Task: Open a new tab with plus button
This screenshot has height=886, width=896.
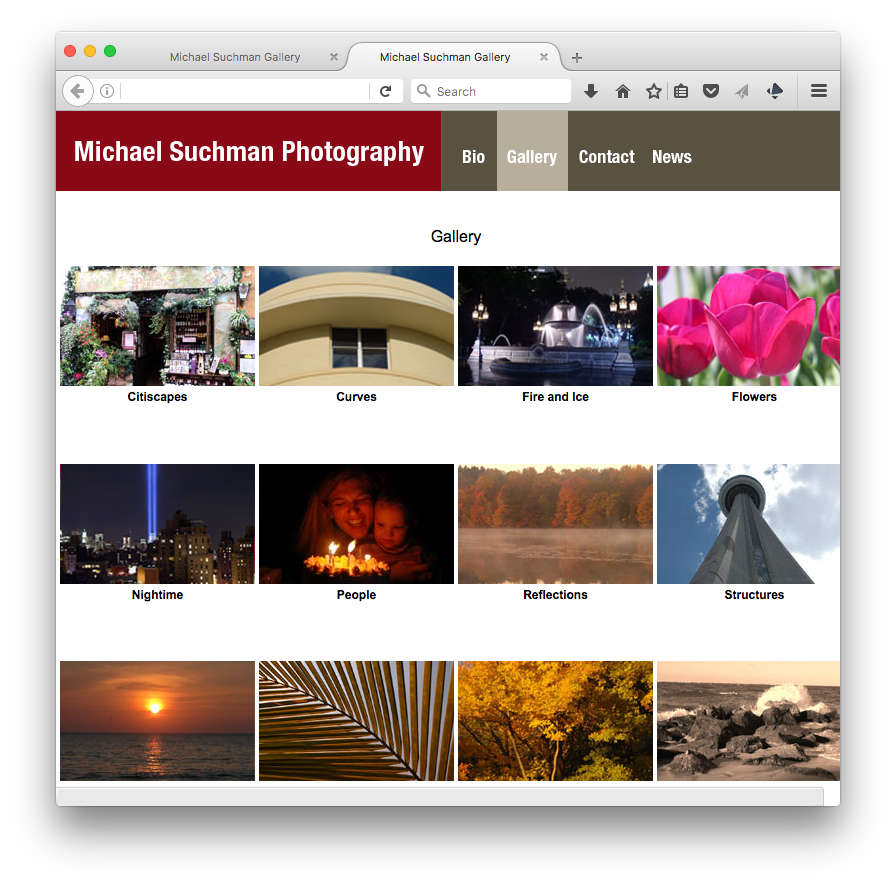Action: click(577, 58)
